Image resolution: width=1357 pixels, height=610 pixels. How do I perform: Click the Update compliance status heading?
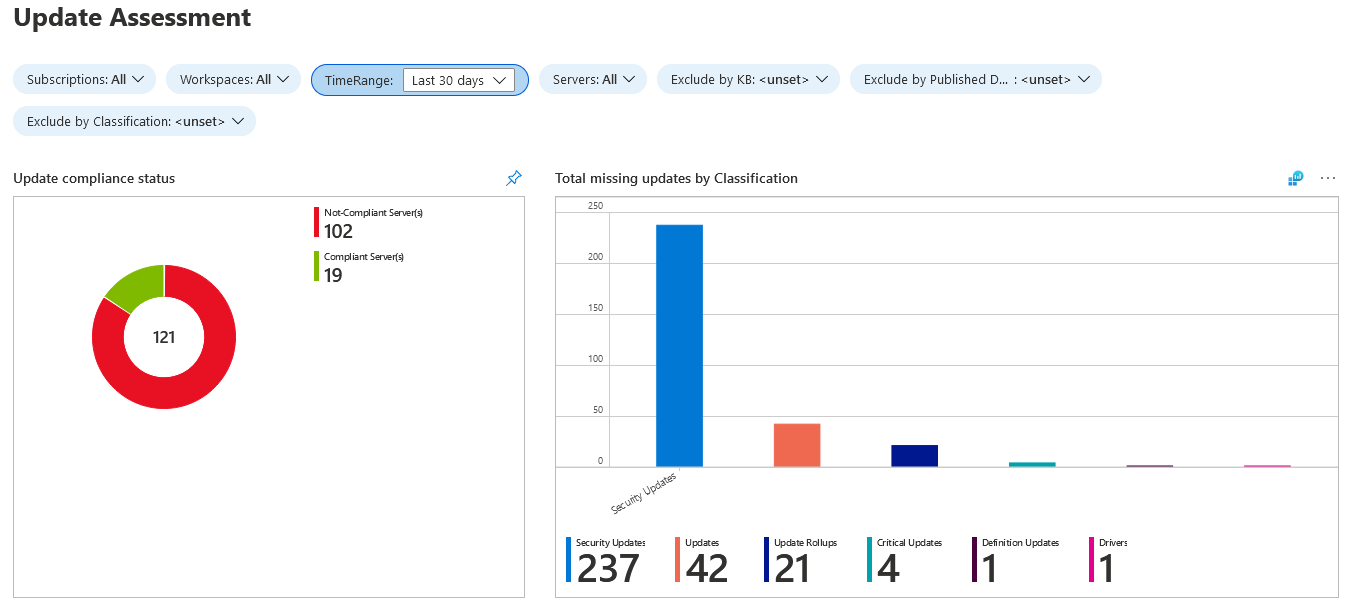pyautogui.click(x=94, y=178)
